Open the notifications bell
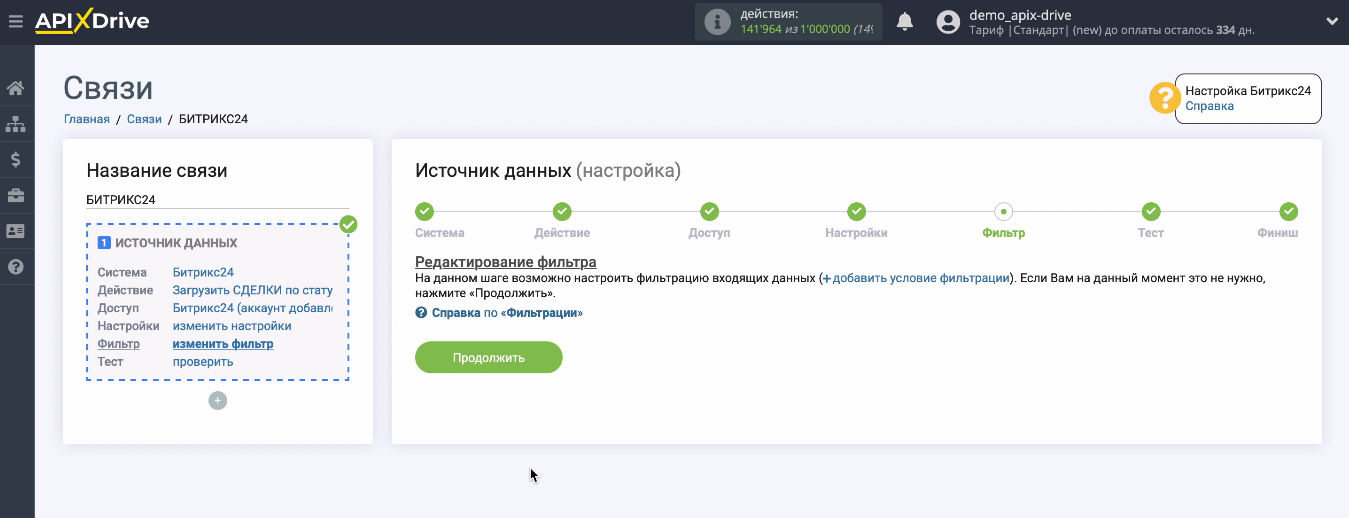This screenshot has width=1349, height=518. tap(905, 22)
